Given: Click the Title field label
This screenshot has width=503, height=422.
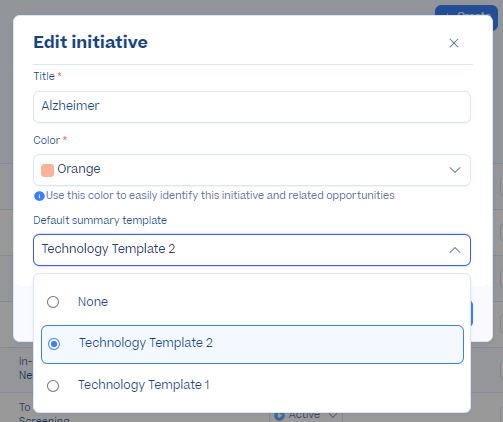Looking at the screenshot, I should click(44, 76).
